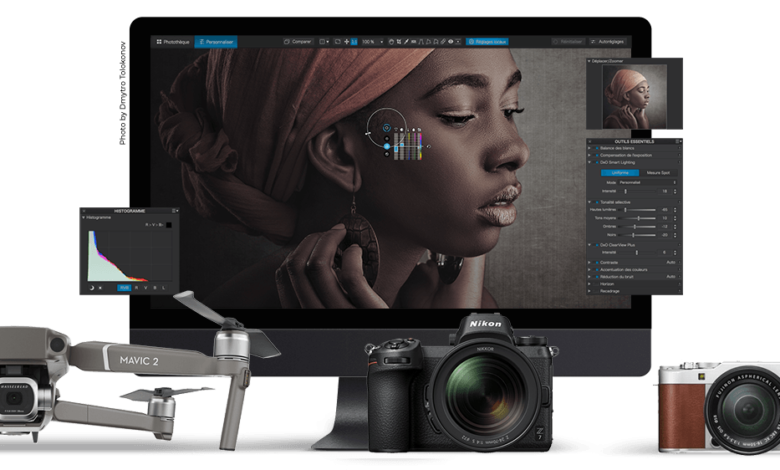Screen dimensions: 780x470
Task: Toggle the highlight clipping sun icon
Action: click(x=100, y=287)
